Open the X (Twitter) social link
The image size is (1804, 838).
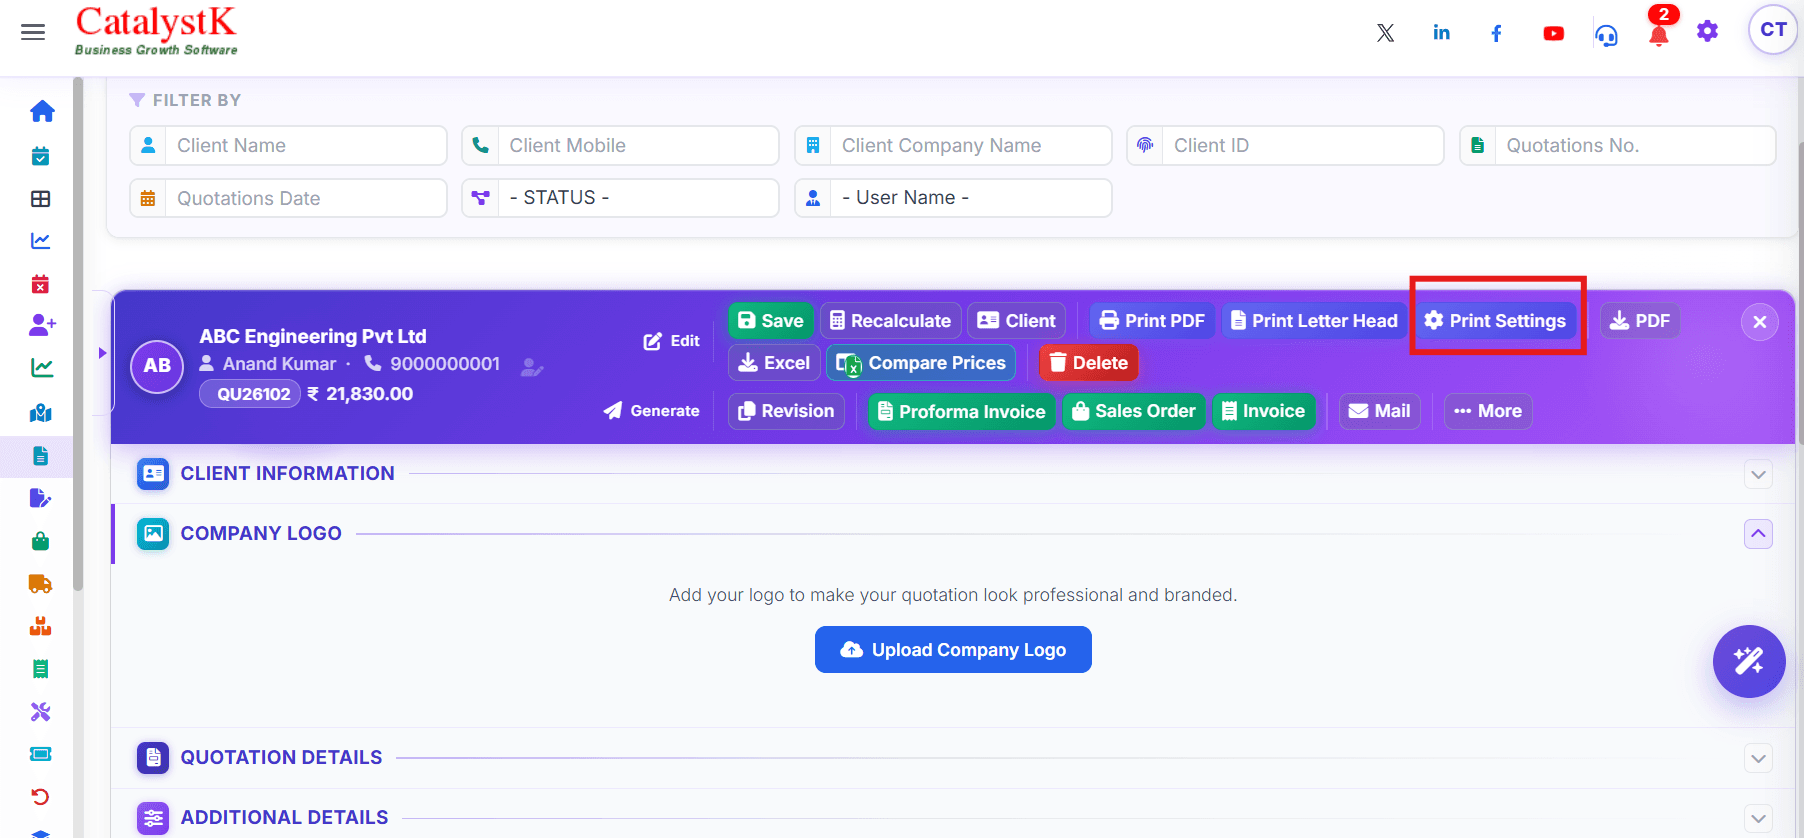1385,33
